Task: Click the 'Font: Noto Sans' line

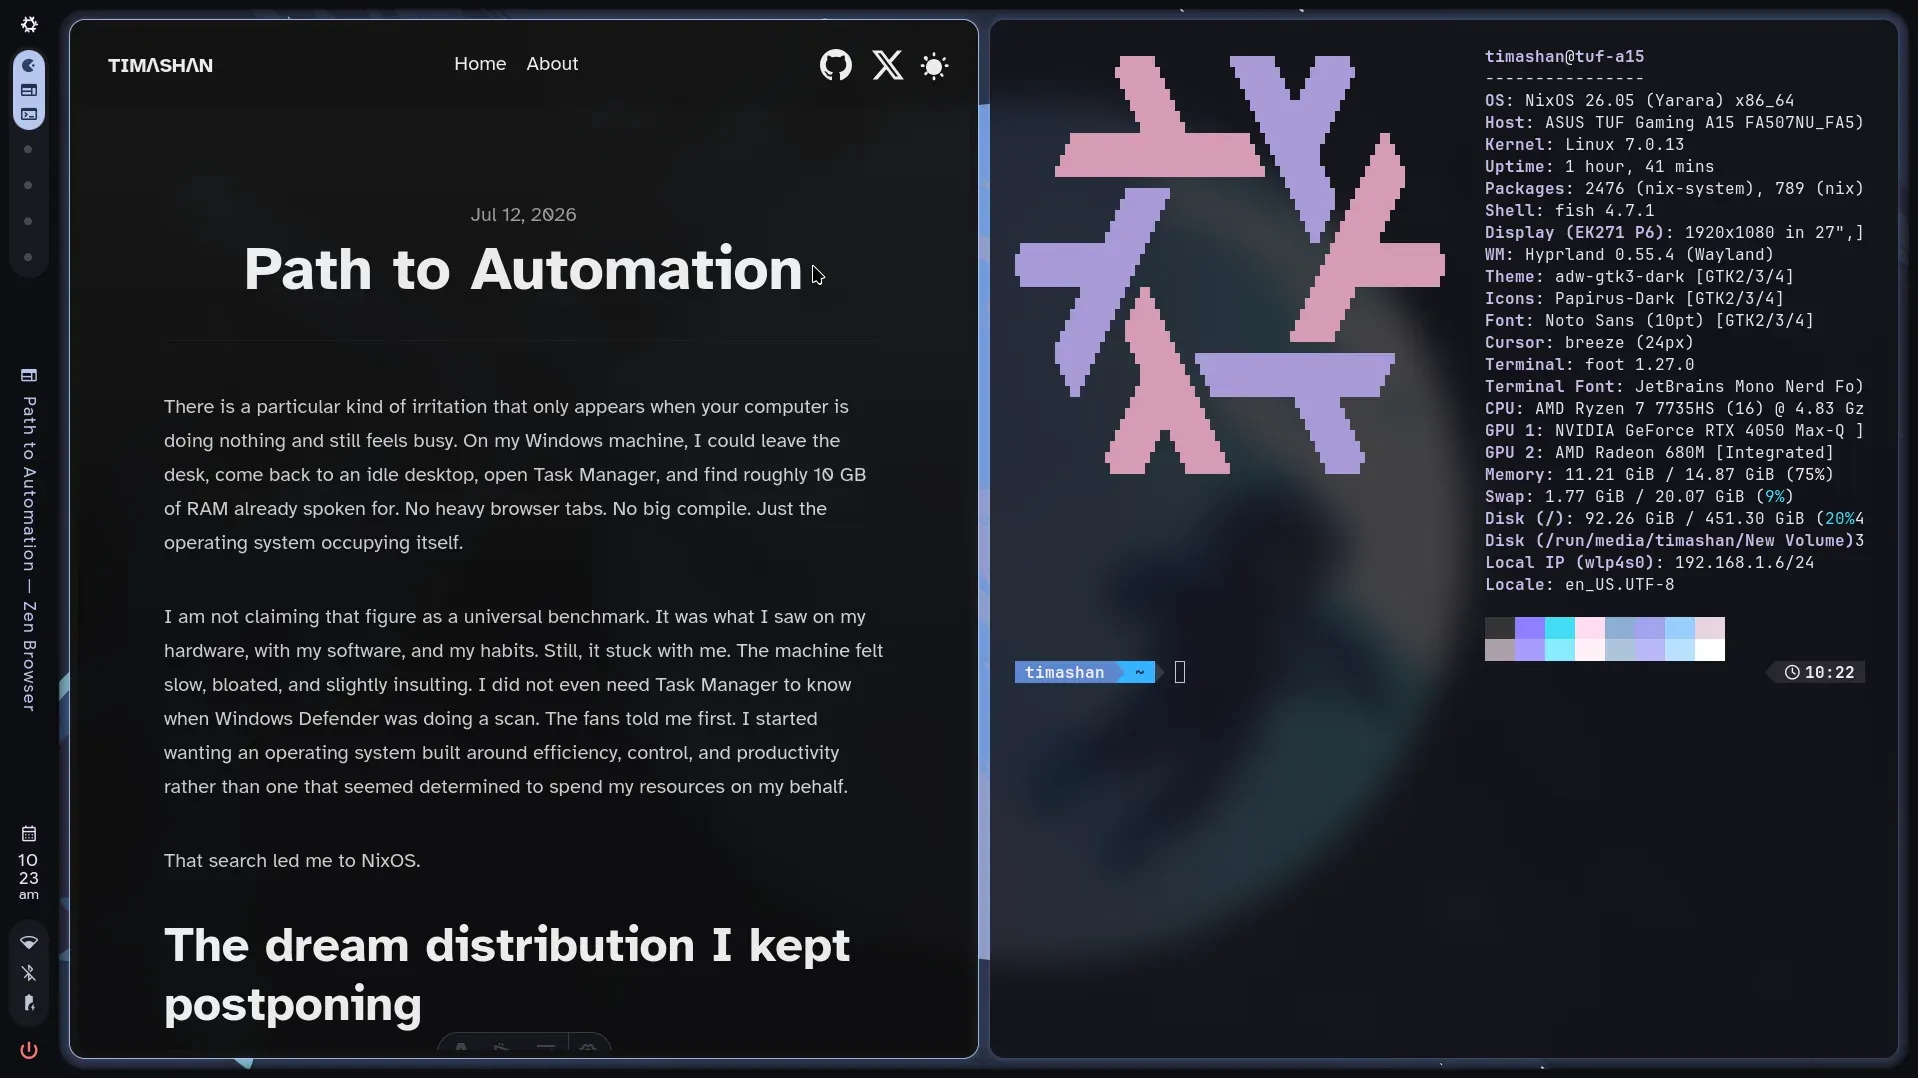Action: pyautogui.click(x=1649, y=321)
